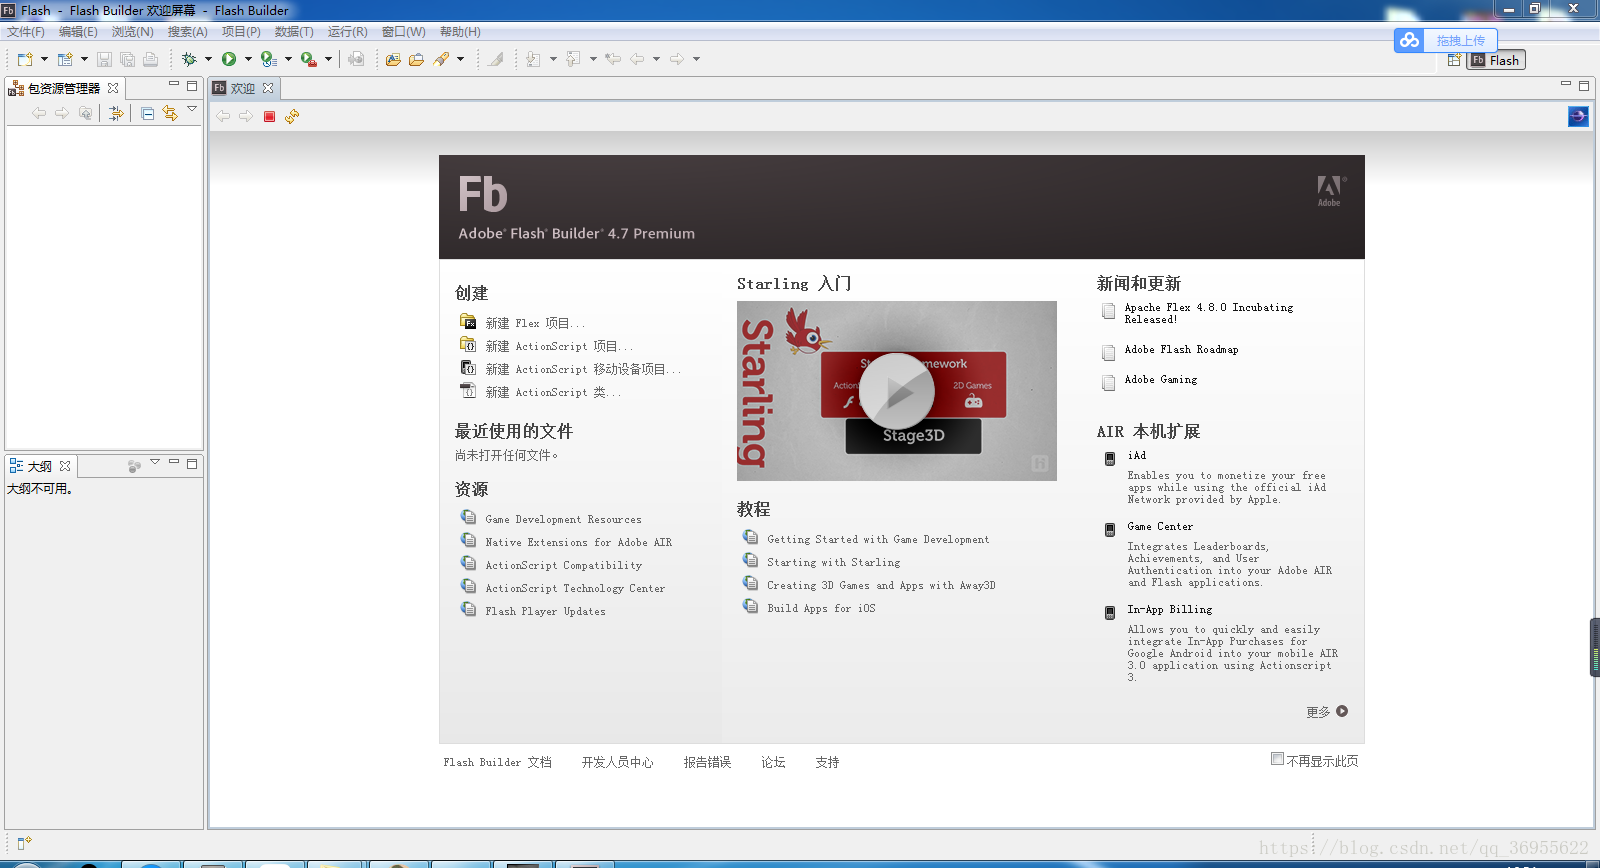Open the 帮助(H) menu
Viewport: 1600px width, 868px height.
click(x=460, y=32)
